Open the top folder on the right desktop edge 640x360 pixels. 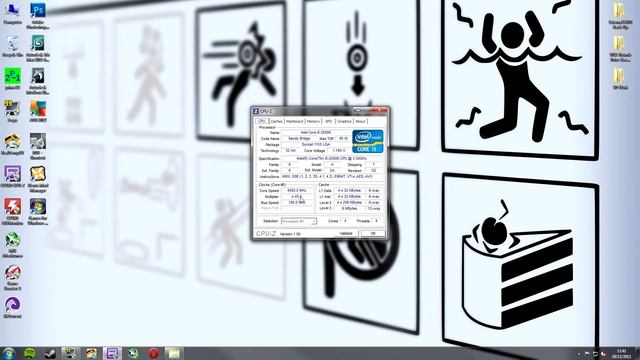point(619,16)
